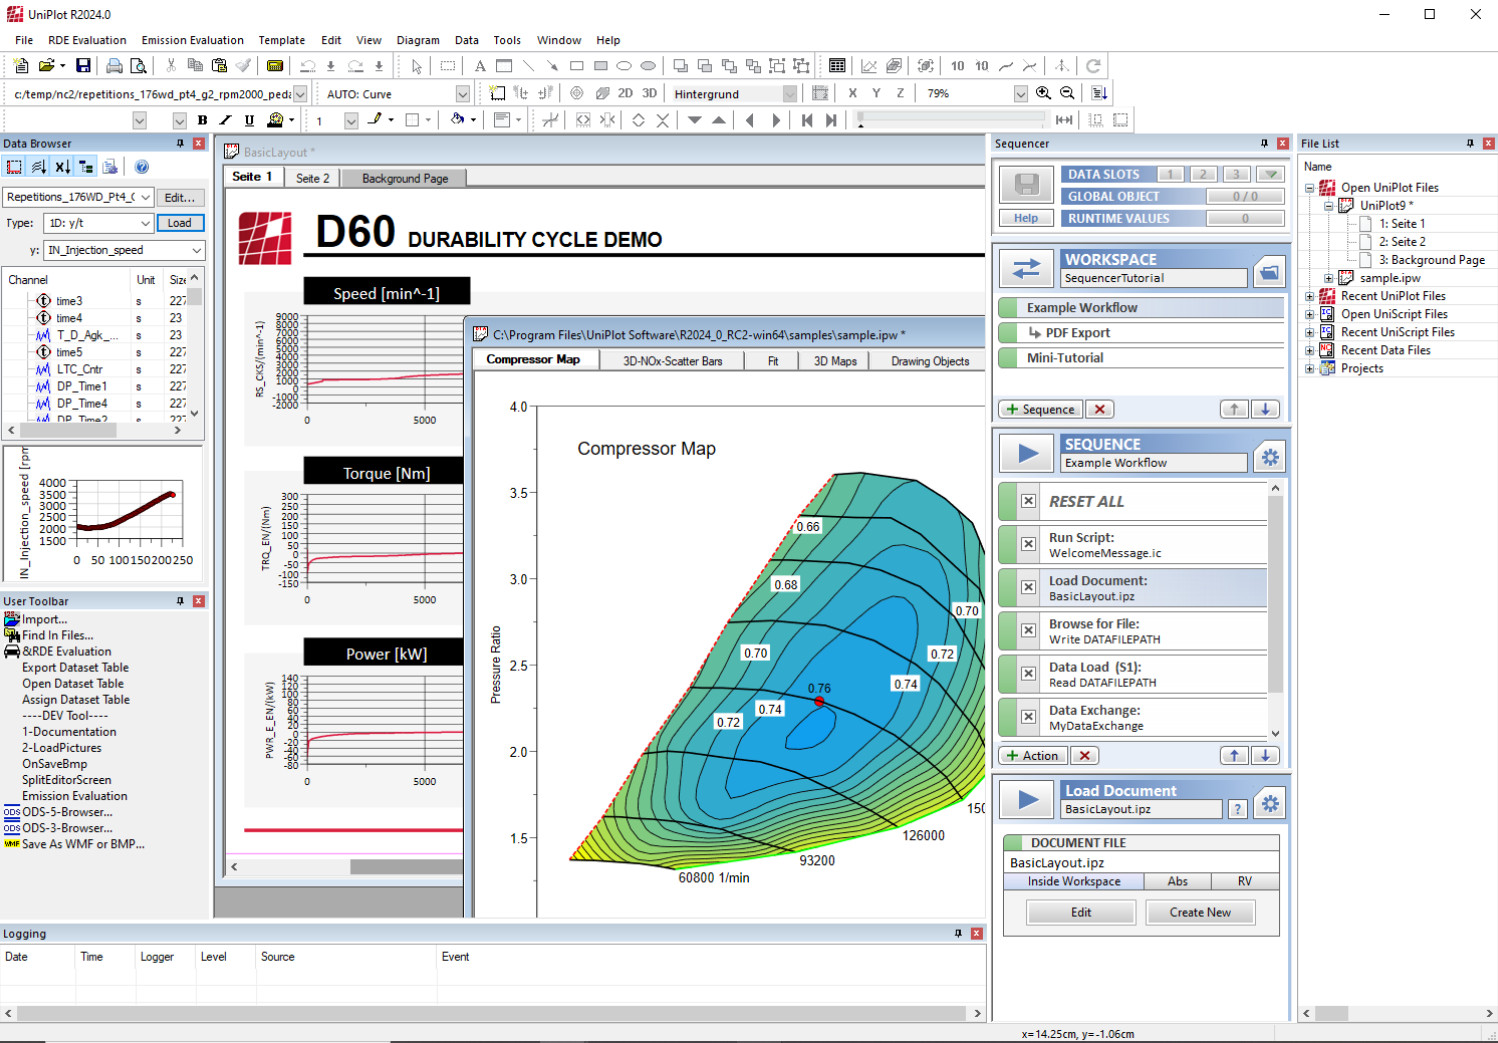Screen dimensions: 1498x1043
Task: Open workspace folder icon in Sequencer
Action: (x=1269, y=272)
